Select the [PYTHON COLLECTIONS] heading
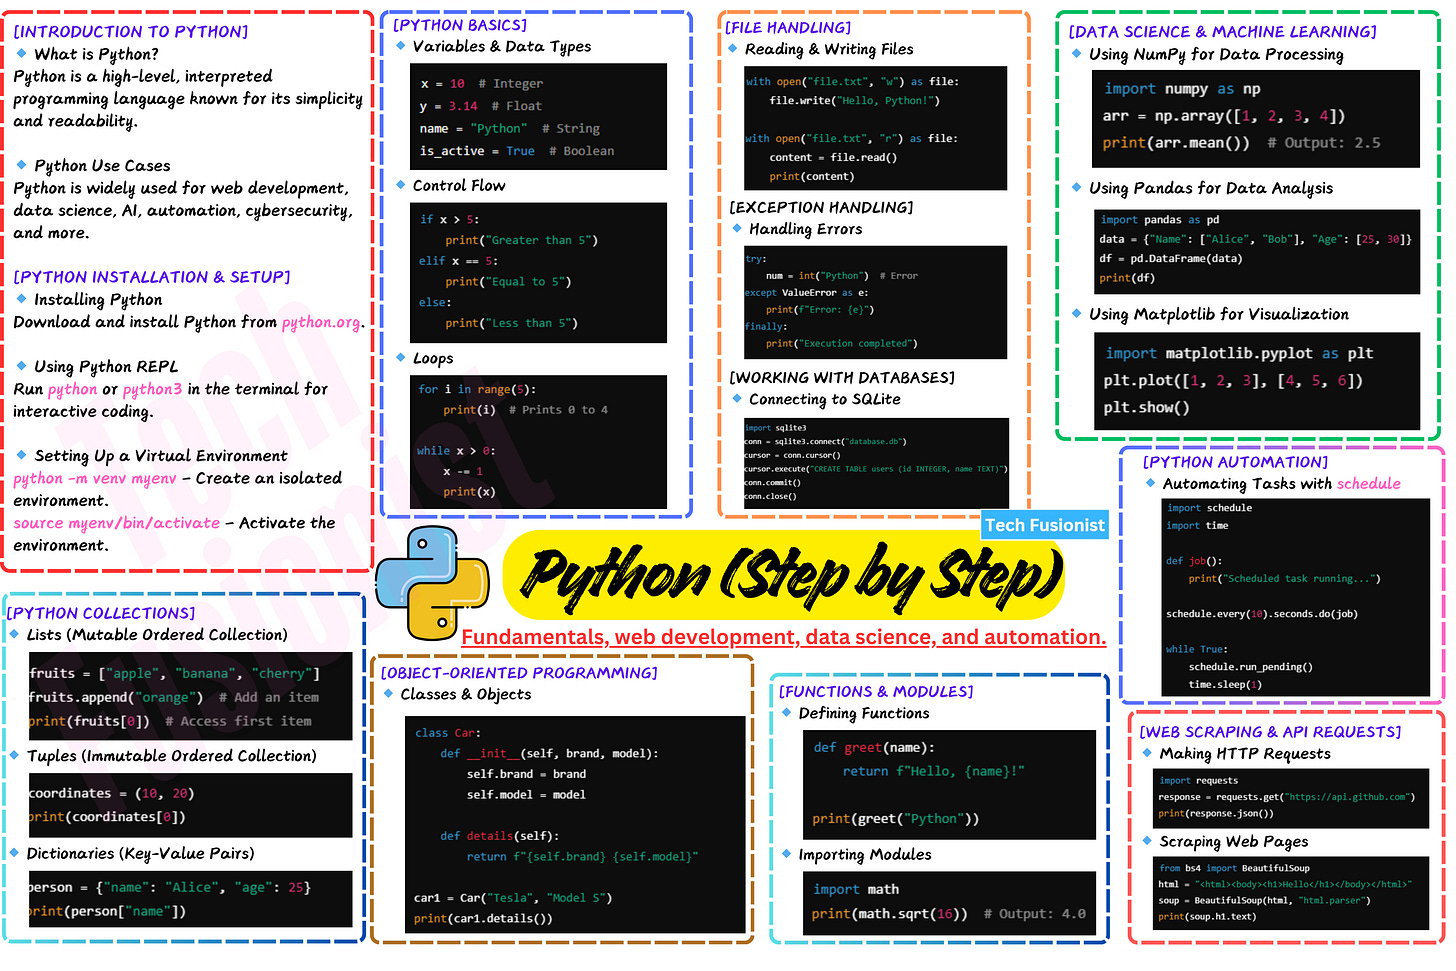The height and width of the screenshot is (971, 1456). (x=101, y=613)
